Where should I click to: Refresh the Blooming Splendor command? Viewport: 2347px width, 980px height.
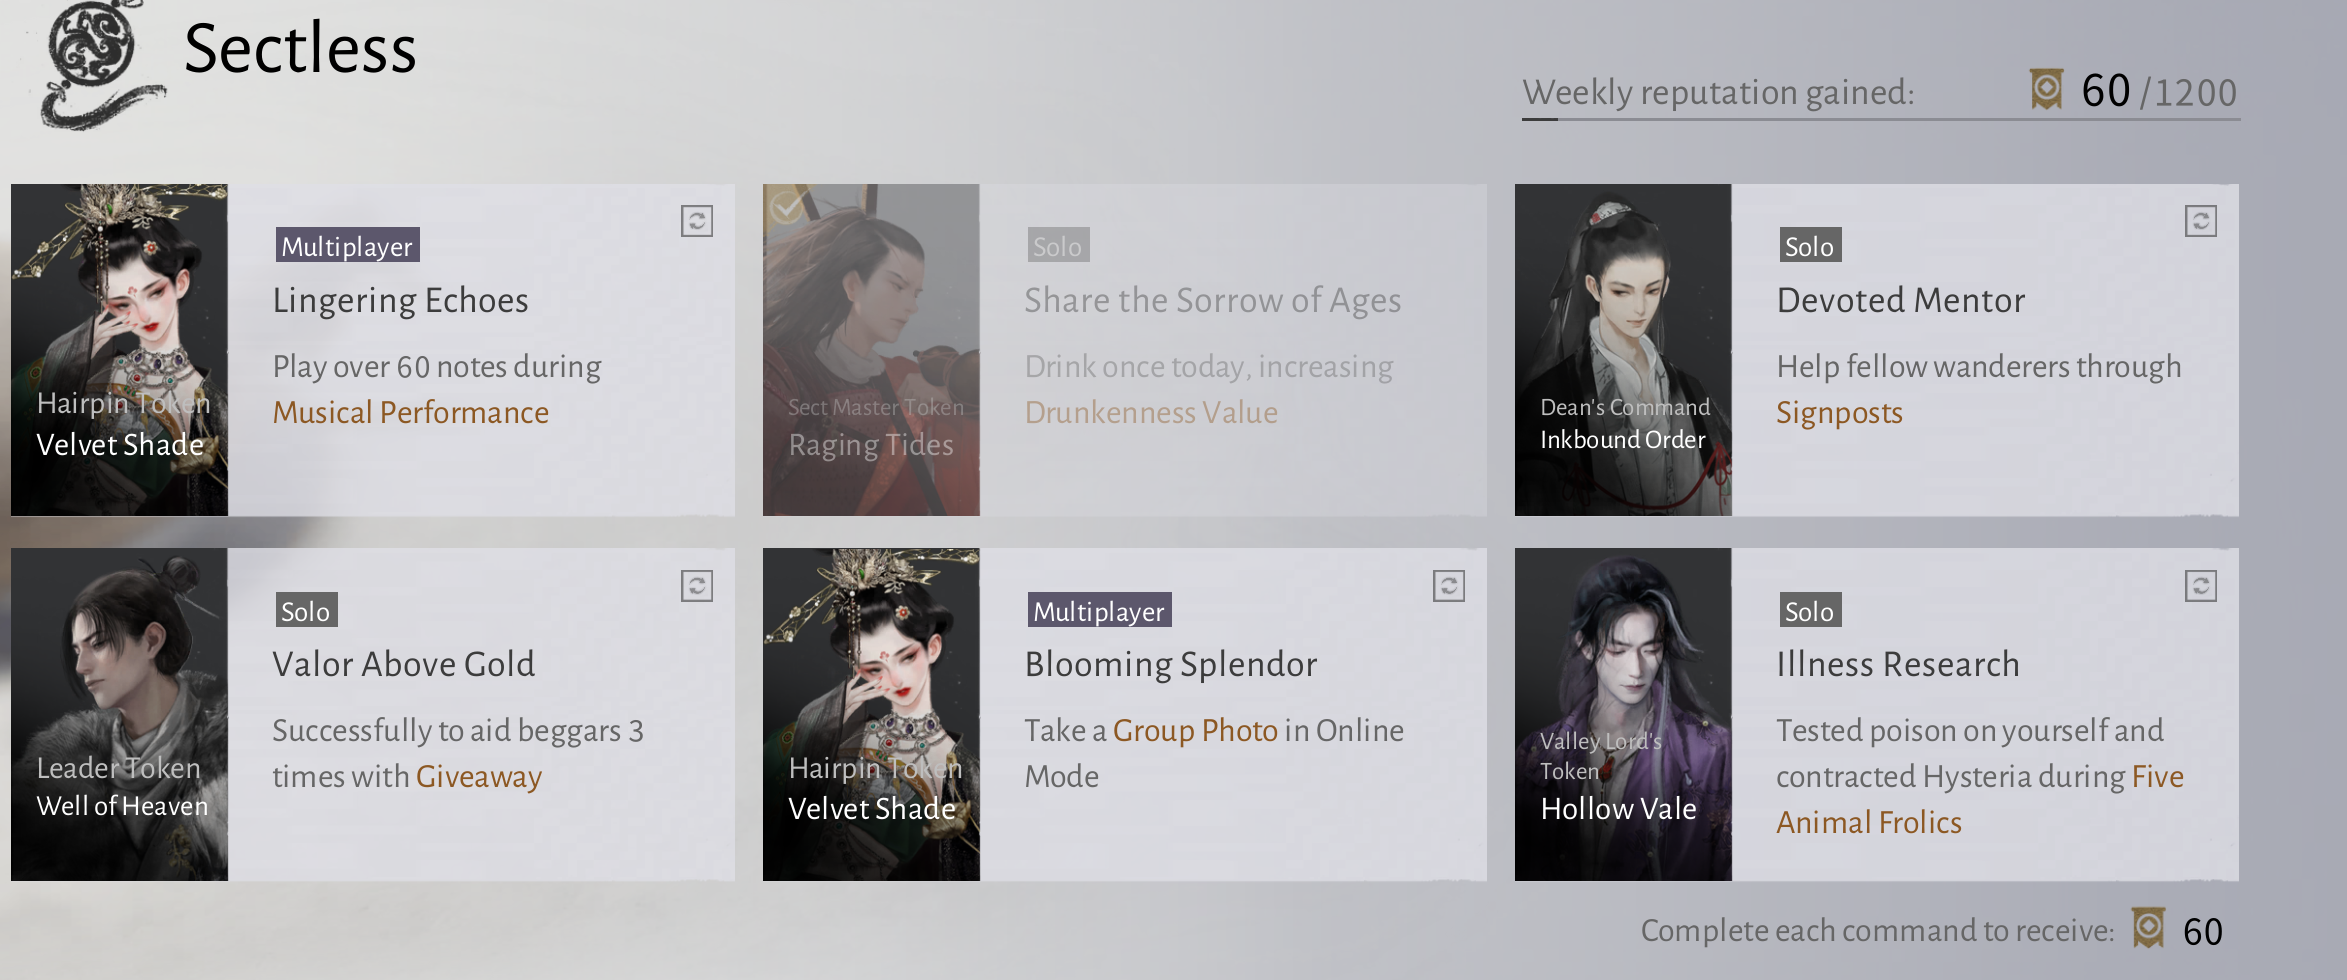(1449, 586)
